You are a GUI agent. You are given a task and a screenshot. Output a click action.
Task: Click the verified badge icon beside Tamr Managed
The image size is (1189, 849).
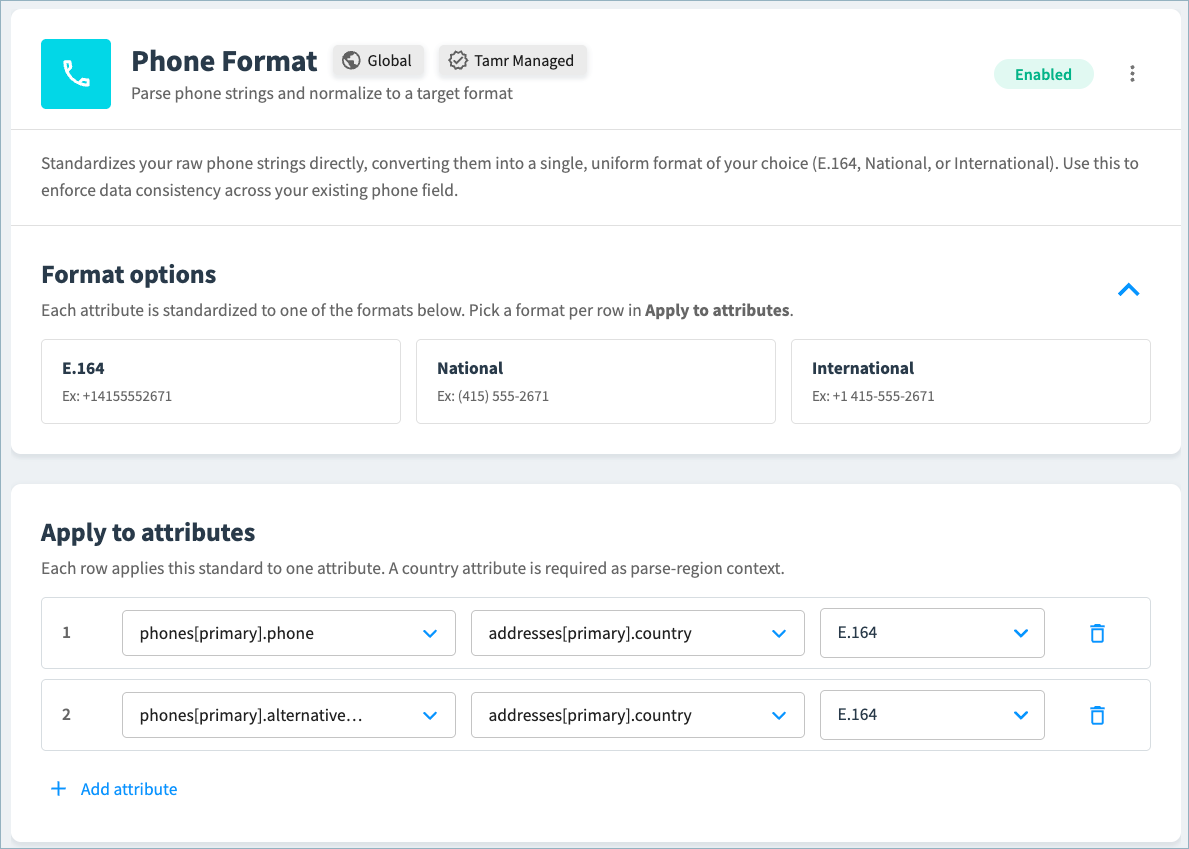(457, 61)
